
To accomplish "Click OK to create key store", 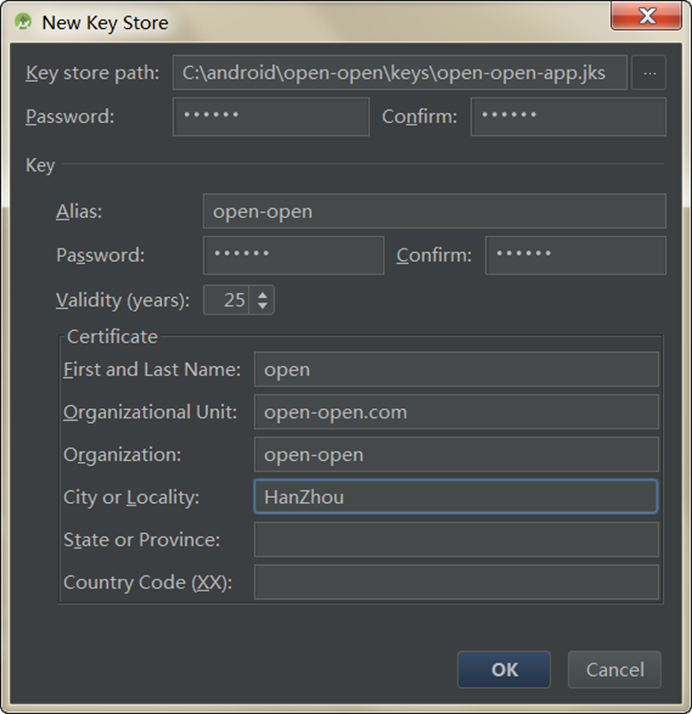I will pos(504,669).
